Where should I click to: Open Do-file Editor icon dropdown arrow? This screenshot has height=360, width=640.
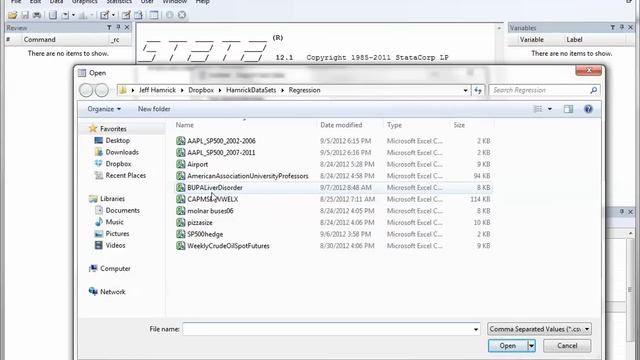[x=113, y=15]
